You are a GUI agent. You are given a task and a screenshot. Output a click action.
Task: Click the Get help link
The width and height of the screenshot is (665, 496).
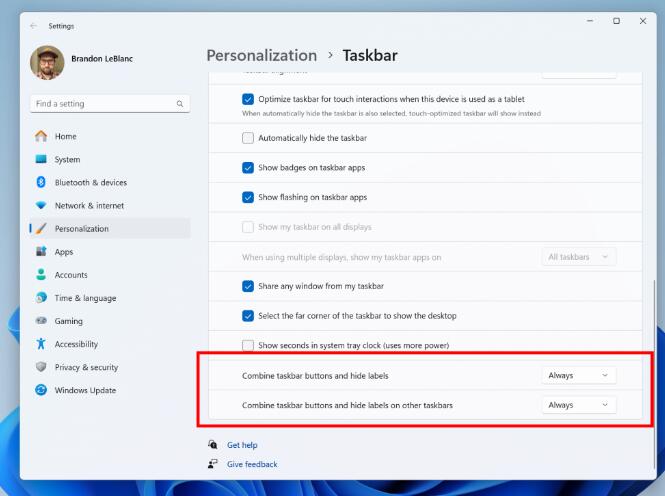point(242,445)
